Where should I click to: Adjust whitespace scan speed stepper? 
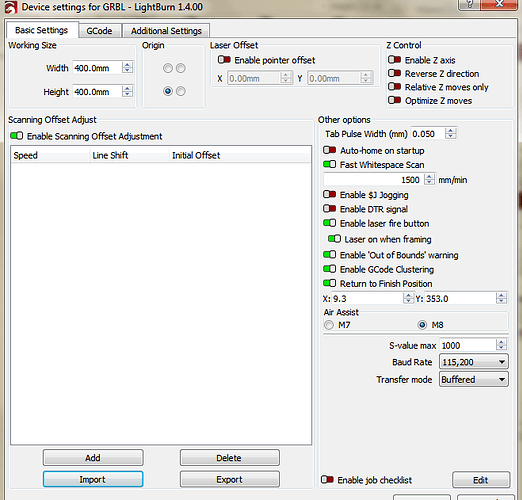coord(429,179)
